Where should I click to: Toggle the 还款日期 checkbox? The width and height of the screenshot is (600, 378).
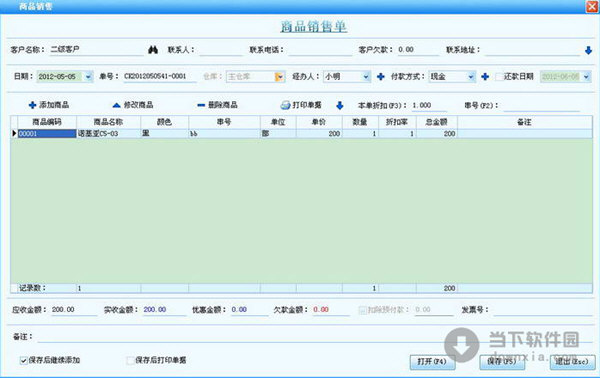(x=499, y=77)
